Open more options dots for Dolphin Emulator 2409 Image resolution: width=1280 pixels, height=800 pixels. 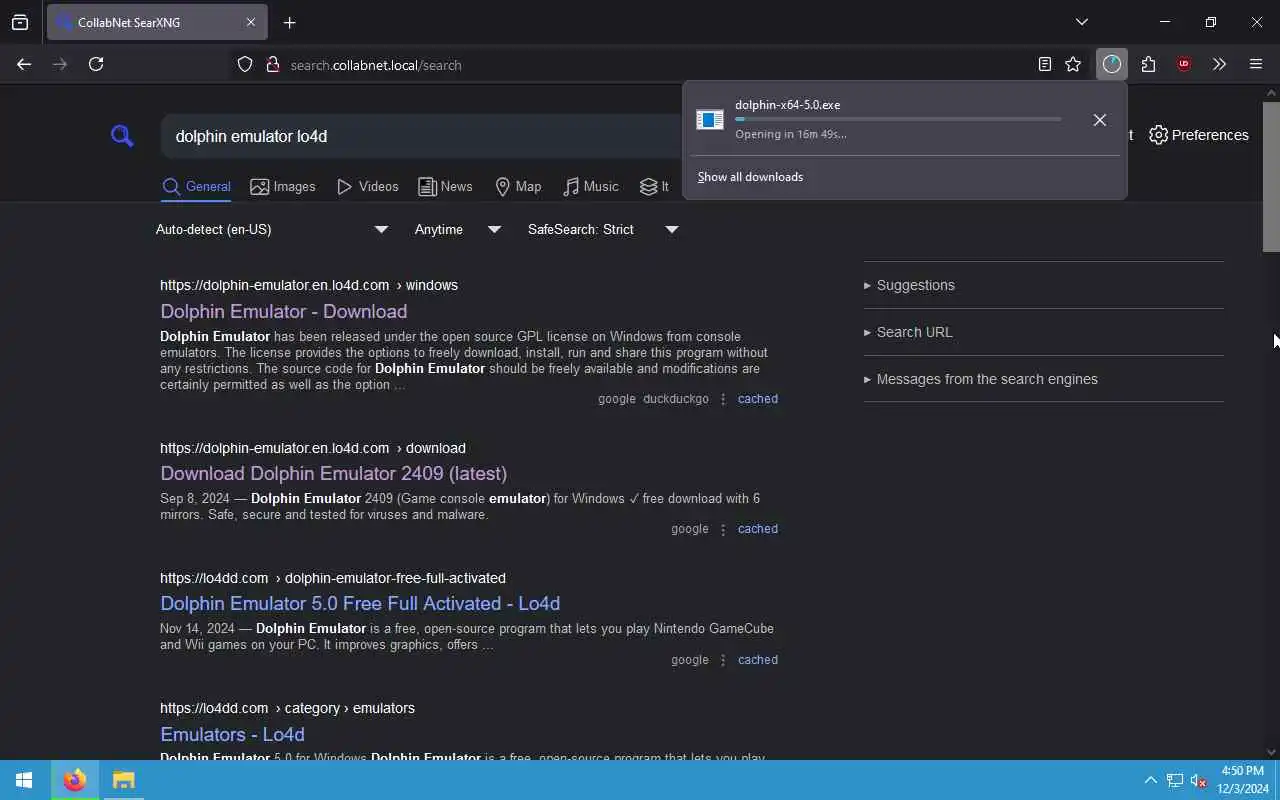coord(723,529)
